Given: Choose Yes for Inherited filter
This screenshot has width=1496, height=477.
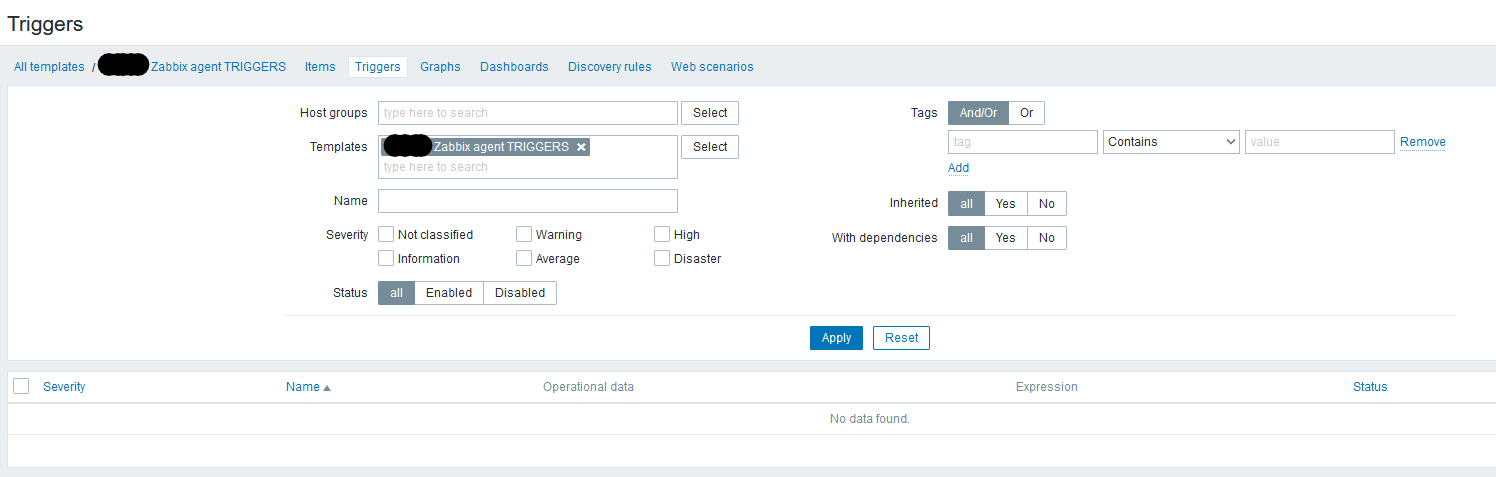Looking at the screenshot, I should pyautogui.click(x=1005, y=204).
